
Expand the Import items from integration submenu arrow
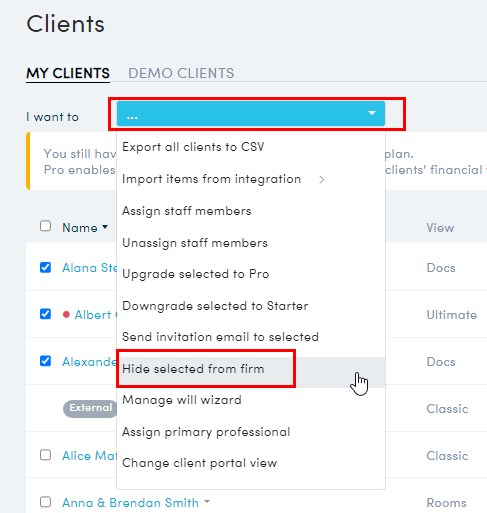coord(321,180)
